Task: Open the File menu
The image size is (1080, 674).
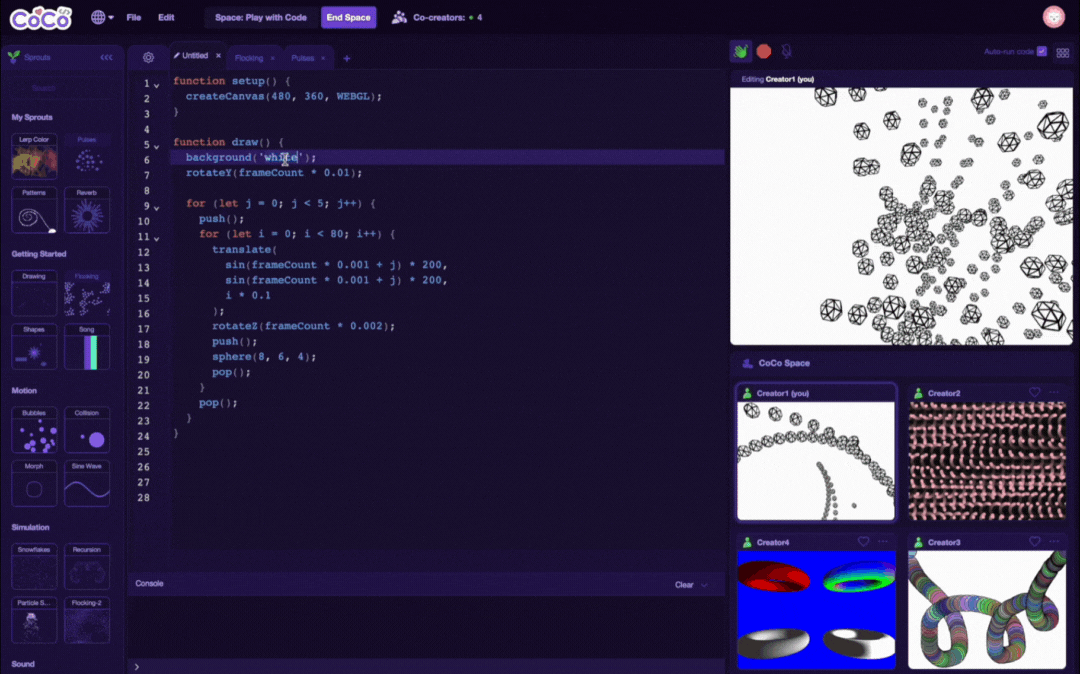Action: (x=134, y=17)
